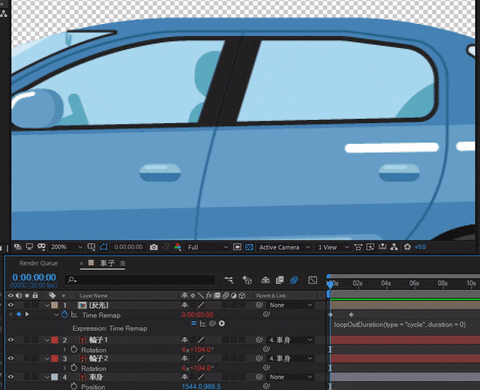The width and height of the screenshot is (480, 390).
Task: Click the 車身 Position value
Action: click(201, 386)
